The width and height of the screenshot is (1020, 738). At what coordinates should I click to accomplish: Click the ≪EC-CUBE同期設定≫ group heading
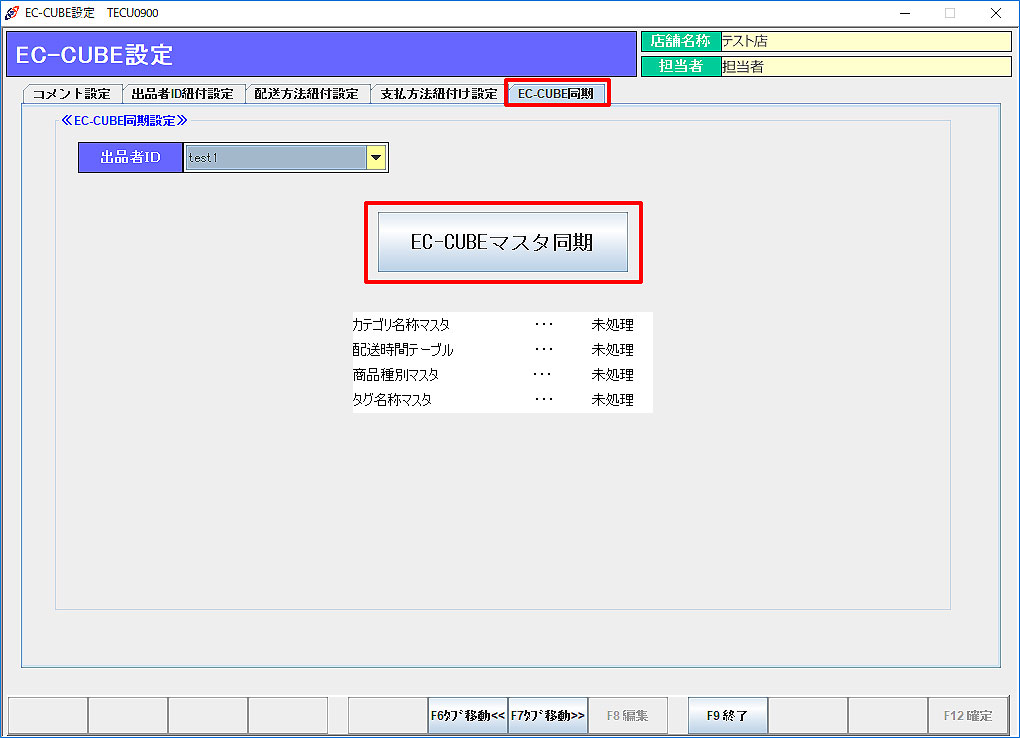coord(124,120)
